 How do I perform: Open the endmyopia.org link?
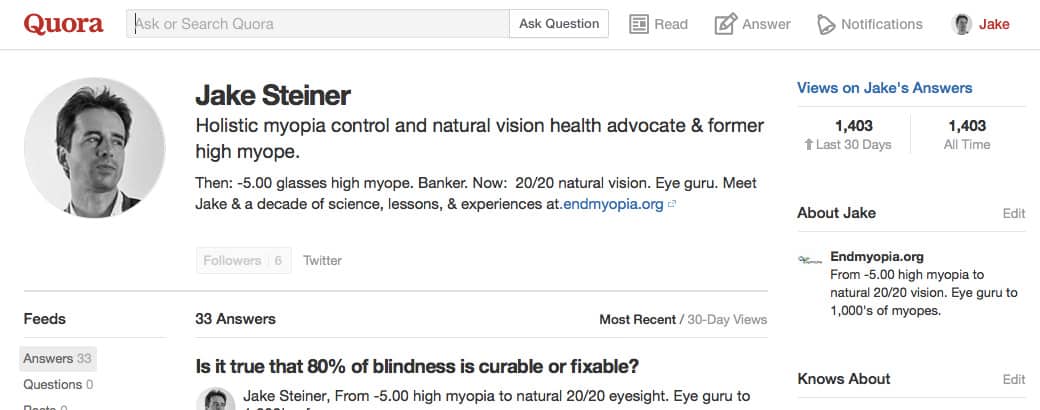click(613, 204)
